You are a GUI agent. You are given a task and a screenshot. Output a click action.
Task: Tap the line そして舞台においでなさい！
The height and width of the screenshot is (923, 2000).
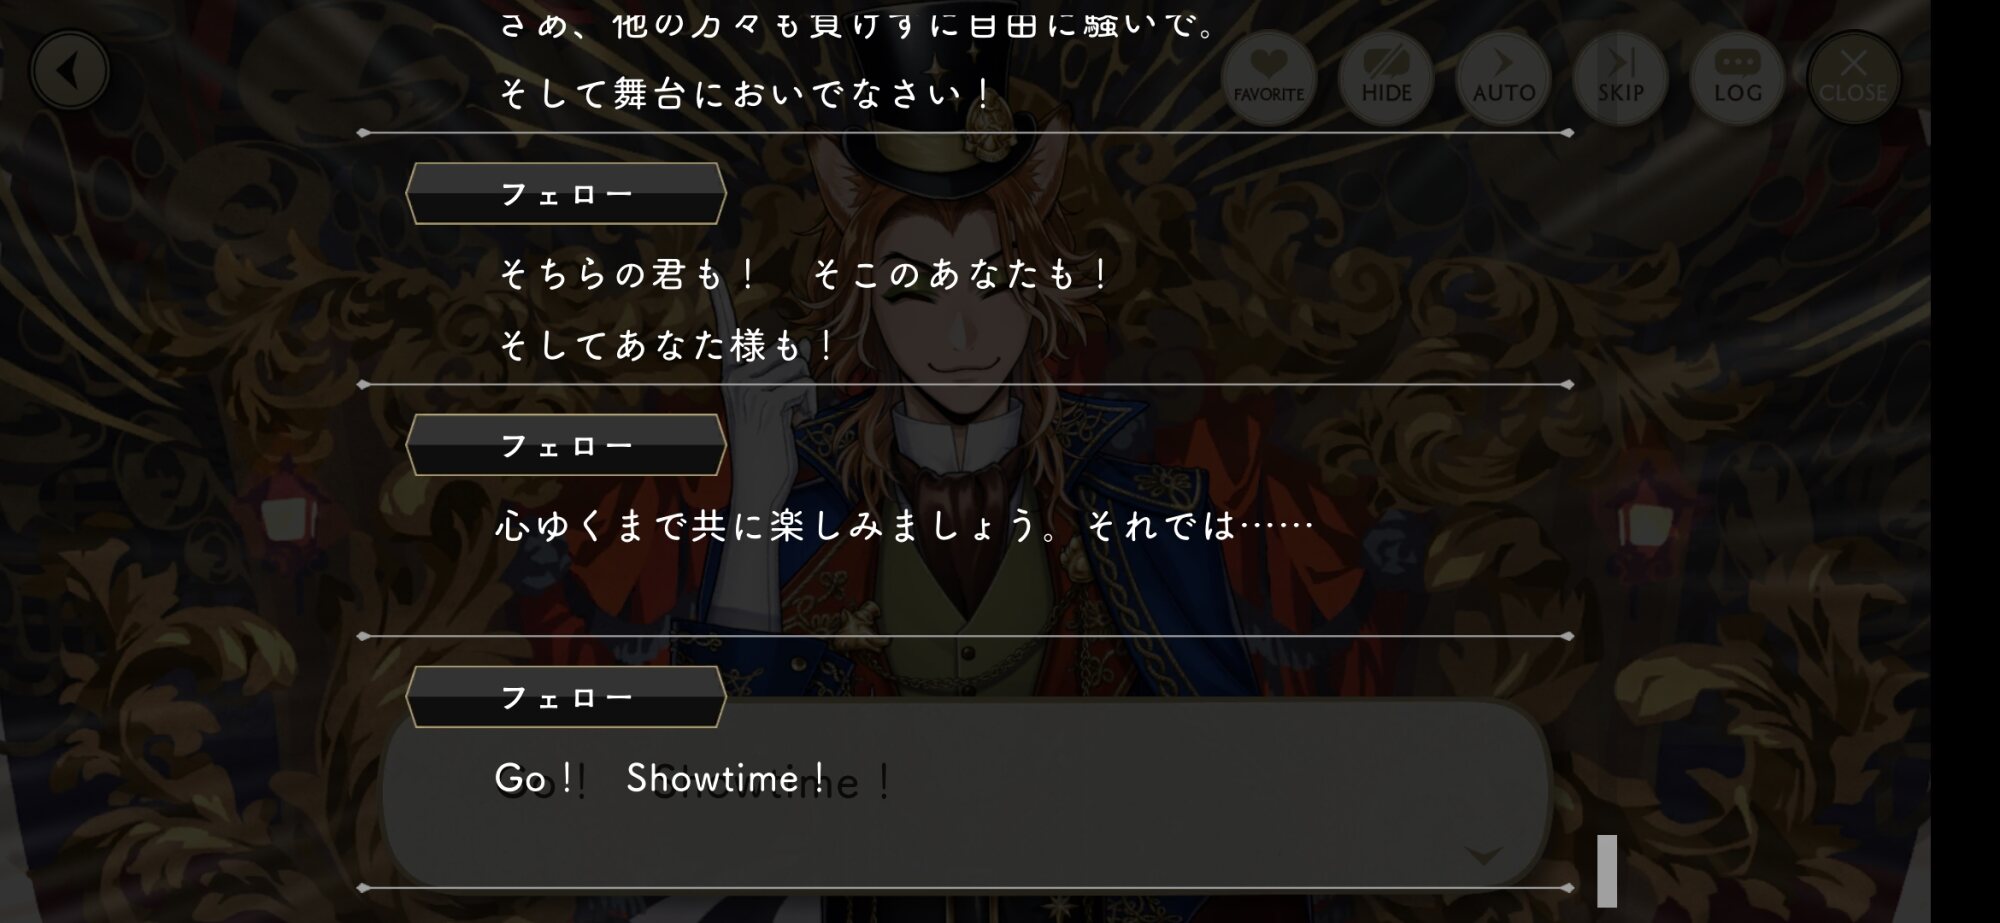point(746,94)
